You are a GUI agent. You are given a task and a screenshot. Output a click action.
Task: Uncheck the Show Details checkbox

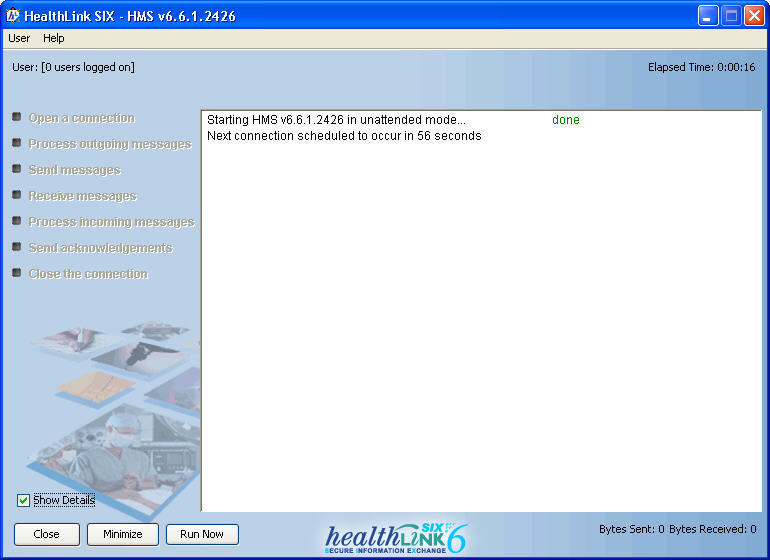pyautogui.click(x=23, y=501)
